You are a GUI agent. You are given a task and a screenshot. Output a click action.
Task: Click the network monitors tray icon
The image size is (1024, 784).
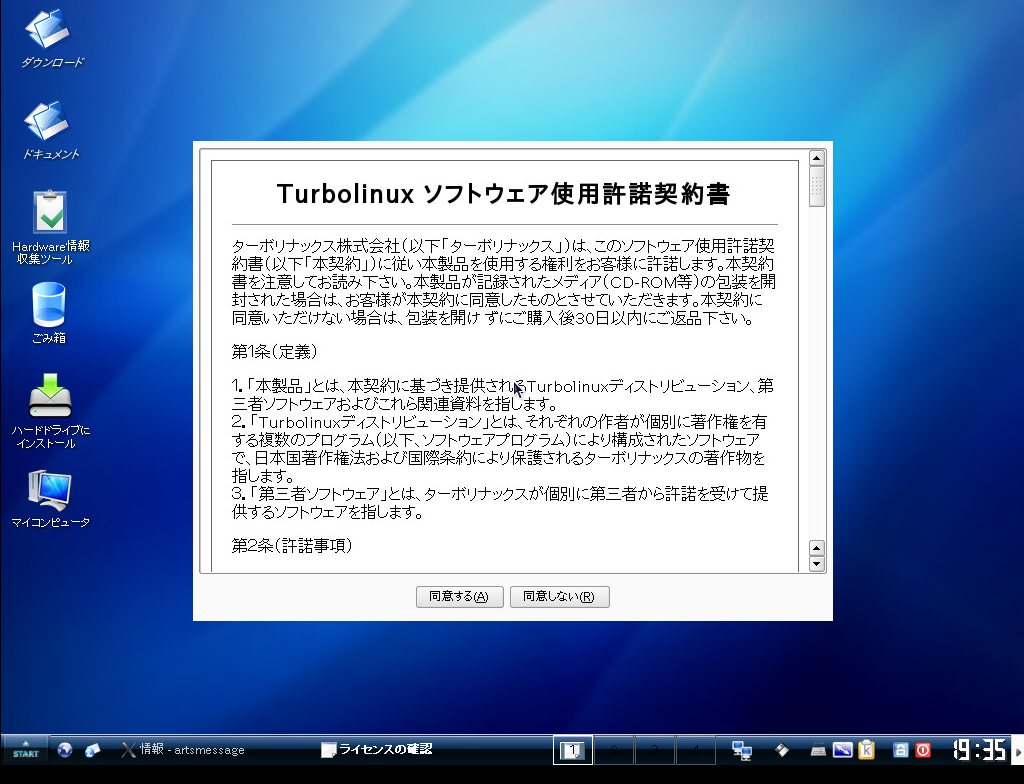click(x=741, y=749)
